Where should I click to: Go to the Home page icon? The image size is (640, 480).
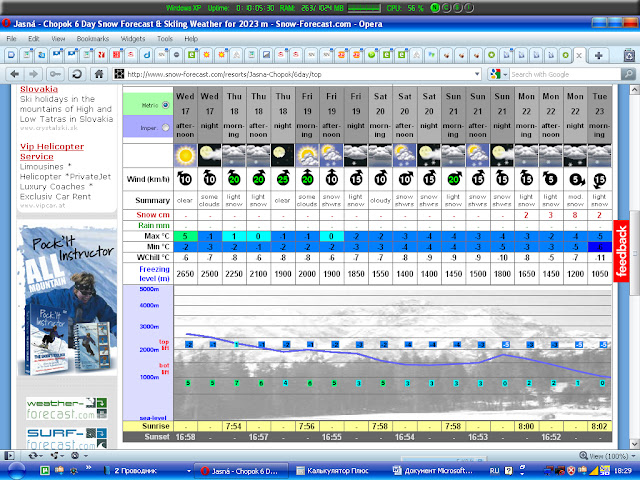click(x=98, y=74)
